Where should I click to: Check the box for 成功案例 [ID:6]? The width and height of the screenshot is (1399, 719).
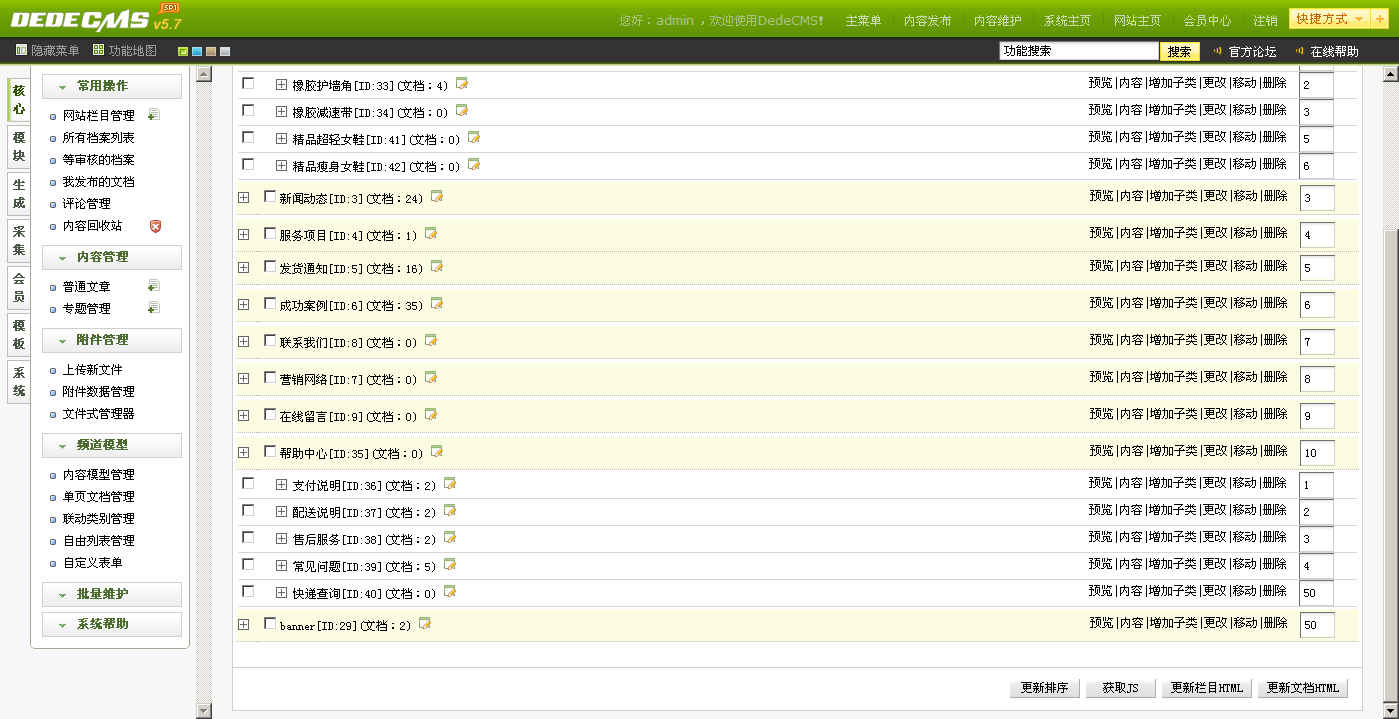pyautogui.click(x=270, y=303)
